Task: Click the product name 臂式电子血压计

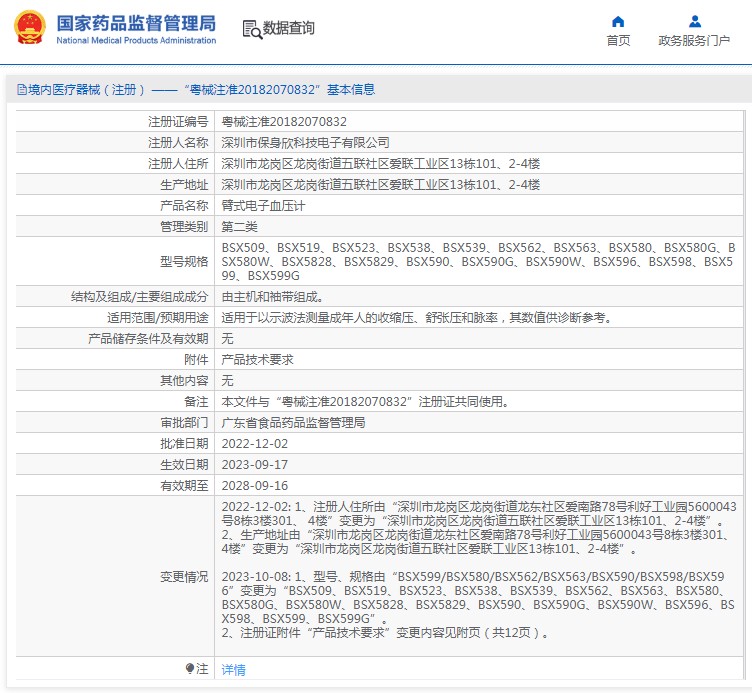Action: pos(262,205)
